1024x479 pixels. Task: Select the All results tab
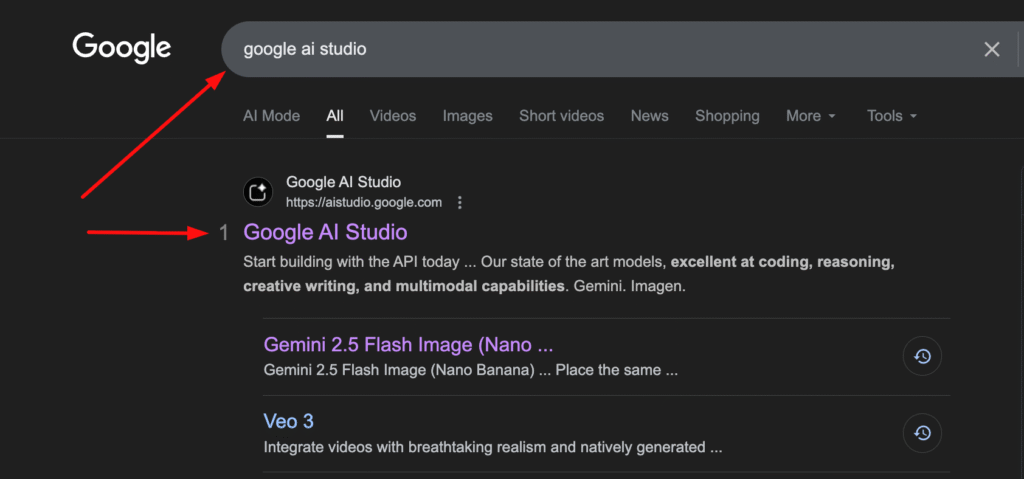click(x=335, y=116)
